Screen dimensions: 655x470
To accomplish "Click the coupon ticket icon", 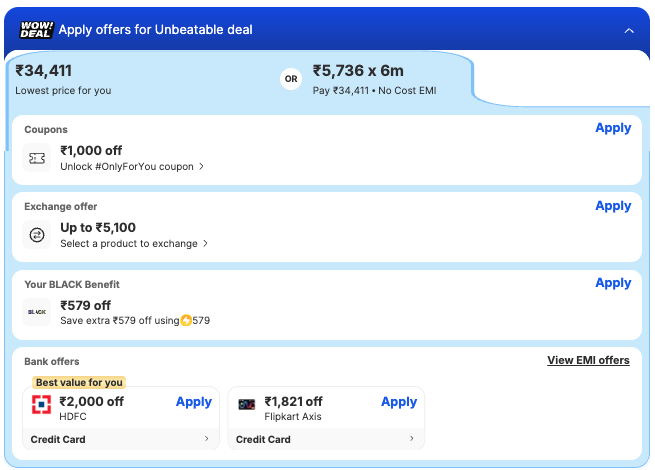I will (x=37, y=158).
